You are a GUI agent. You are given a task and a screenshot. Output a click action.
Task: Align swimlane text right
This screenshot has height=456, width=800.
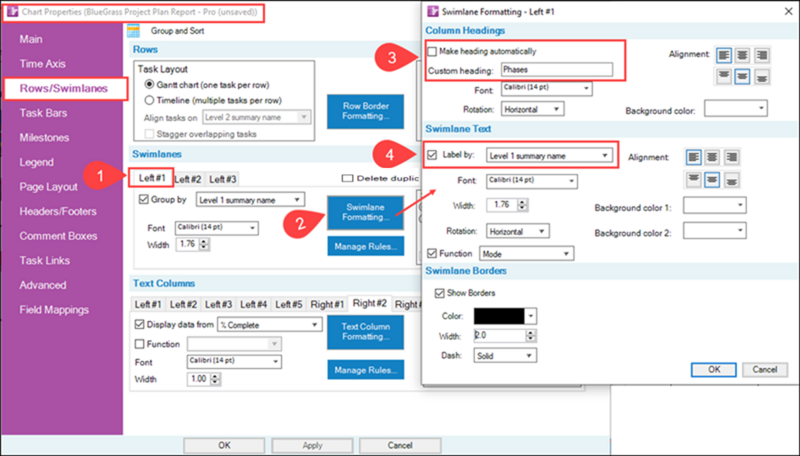731,157
